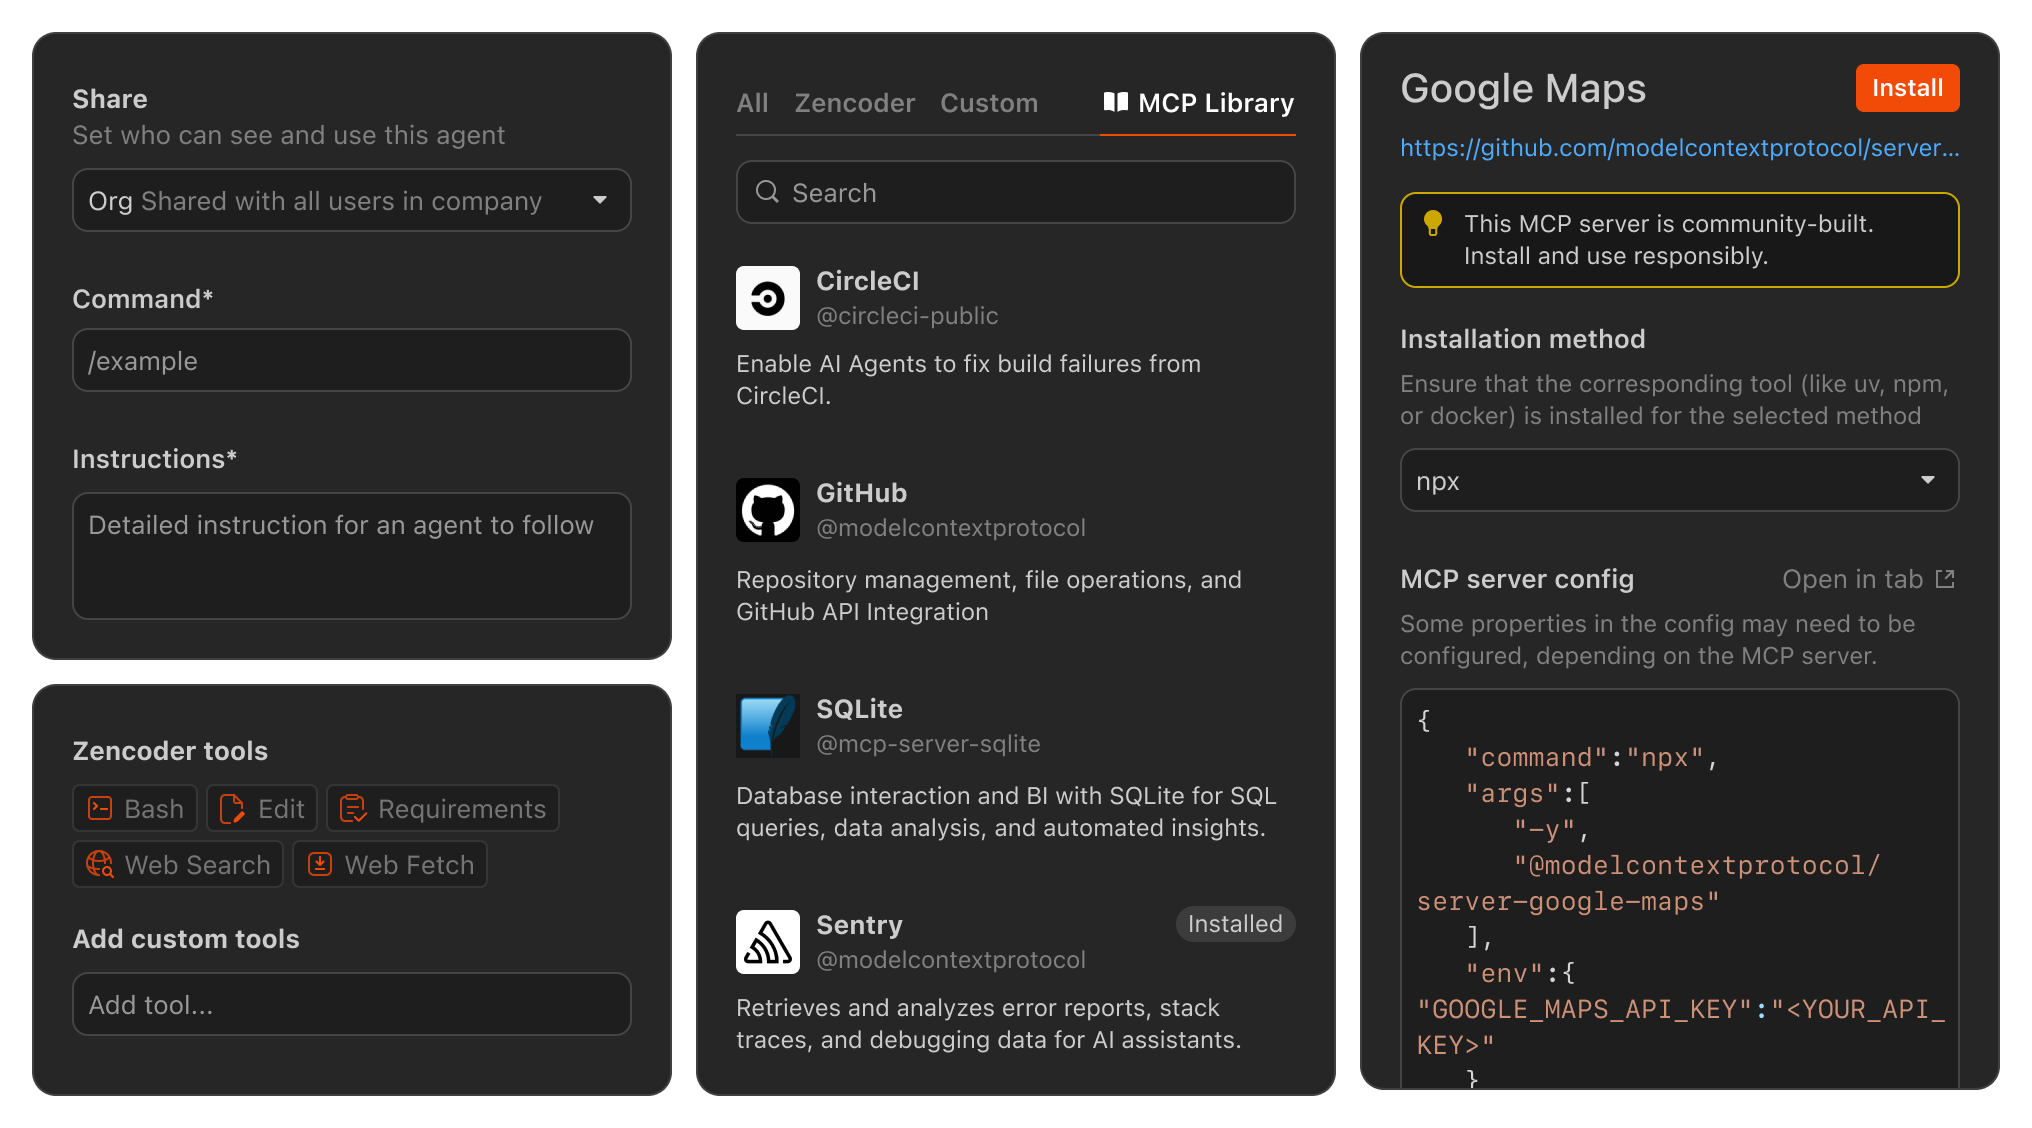Click the GitHub octocat icon

pos(767,510)
